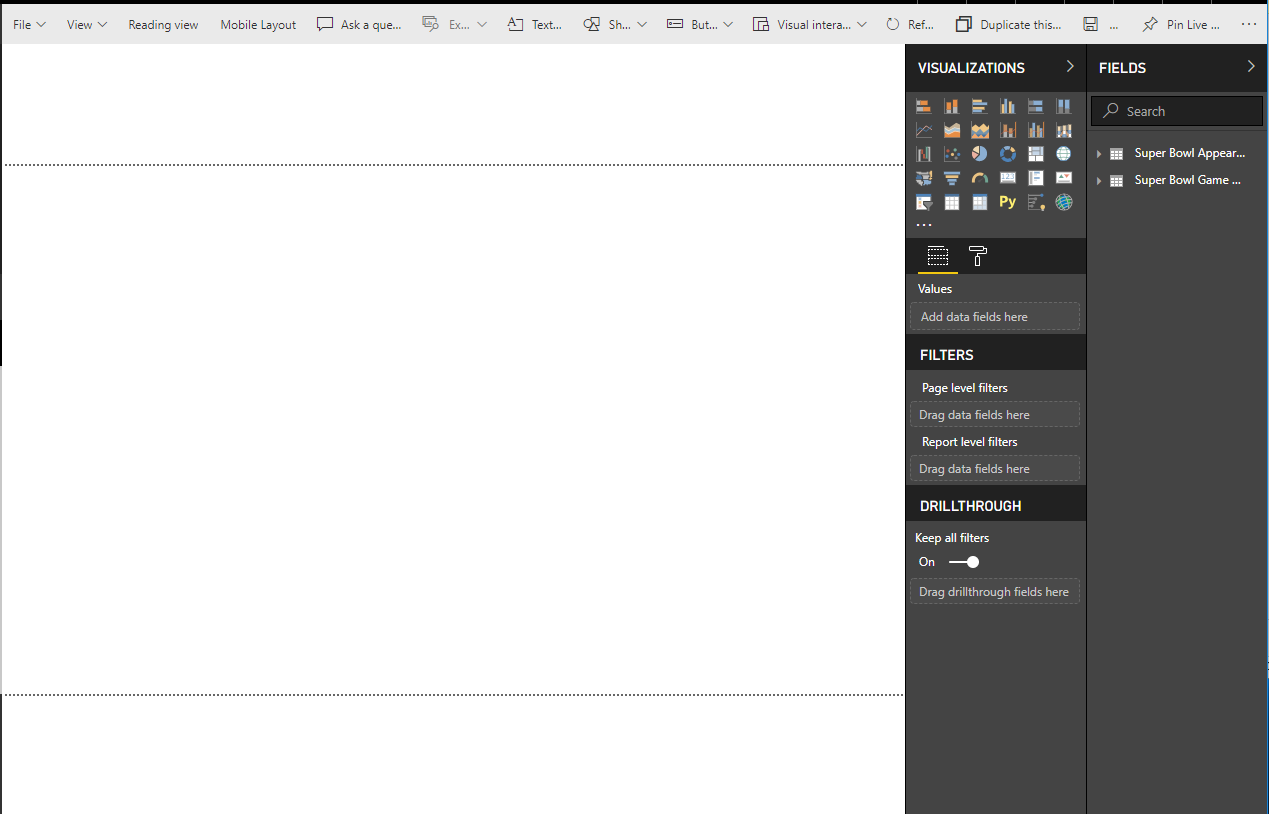
Task: Select the stacked column chart visualization
Action: [952, 106]
